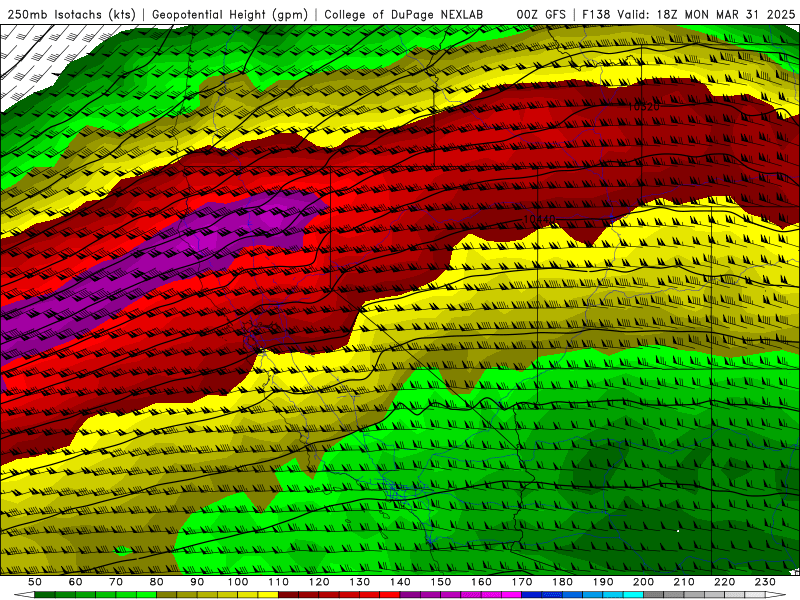This screenshot has height=600, width=800.
Task: Click the 200 value on the legend scale
Action: (644, 582)
